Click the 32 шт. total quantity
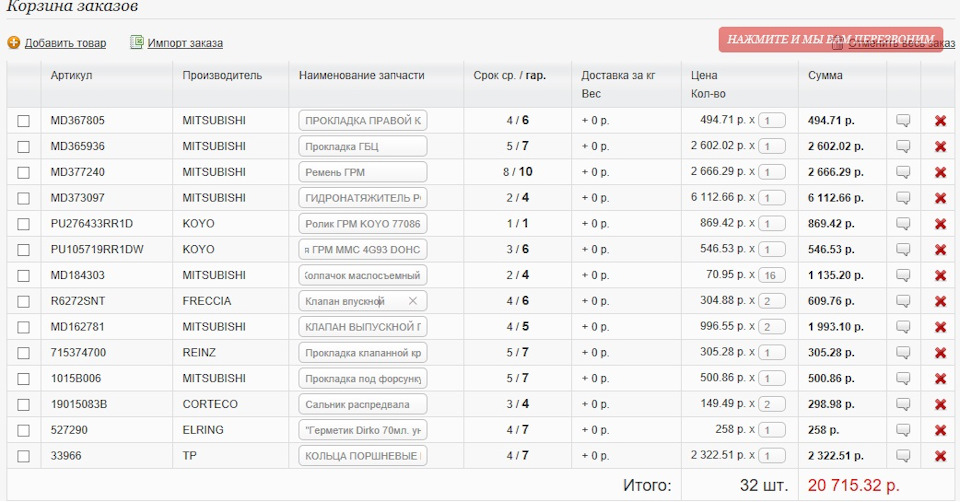This screenshot has height=502, width=960. click(x=764, y=485)
